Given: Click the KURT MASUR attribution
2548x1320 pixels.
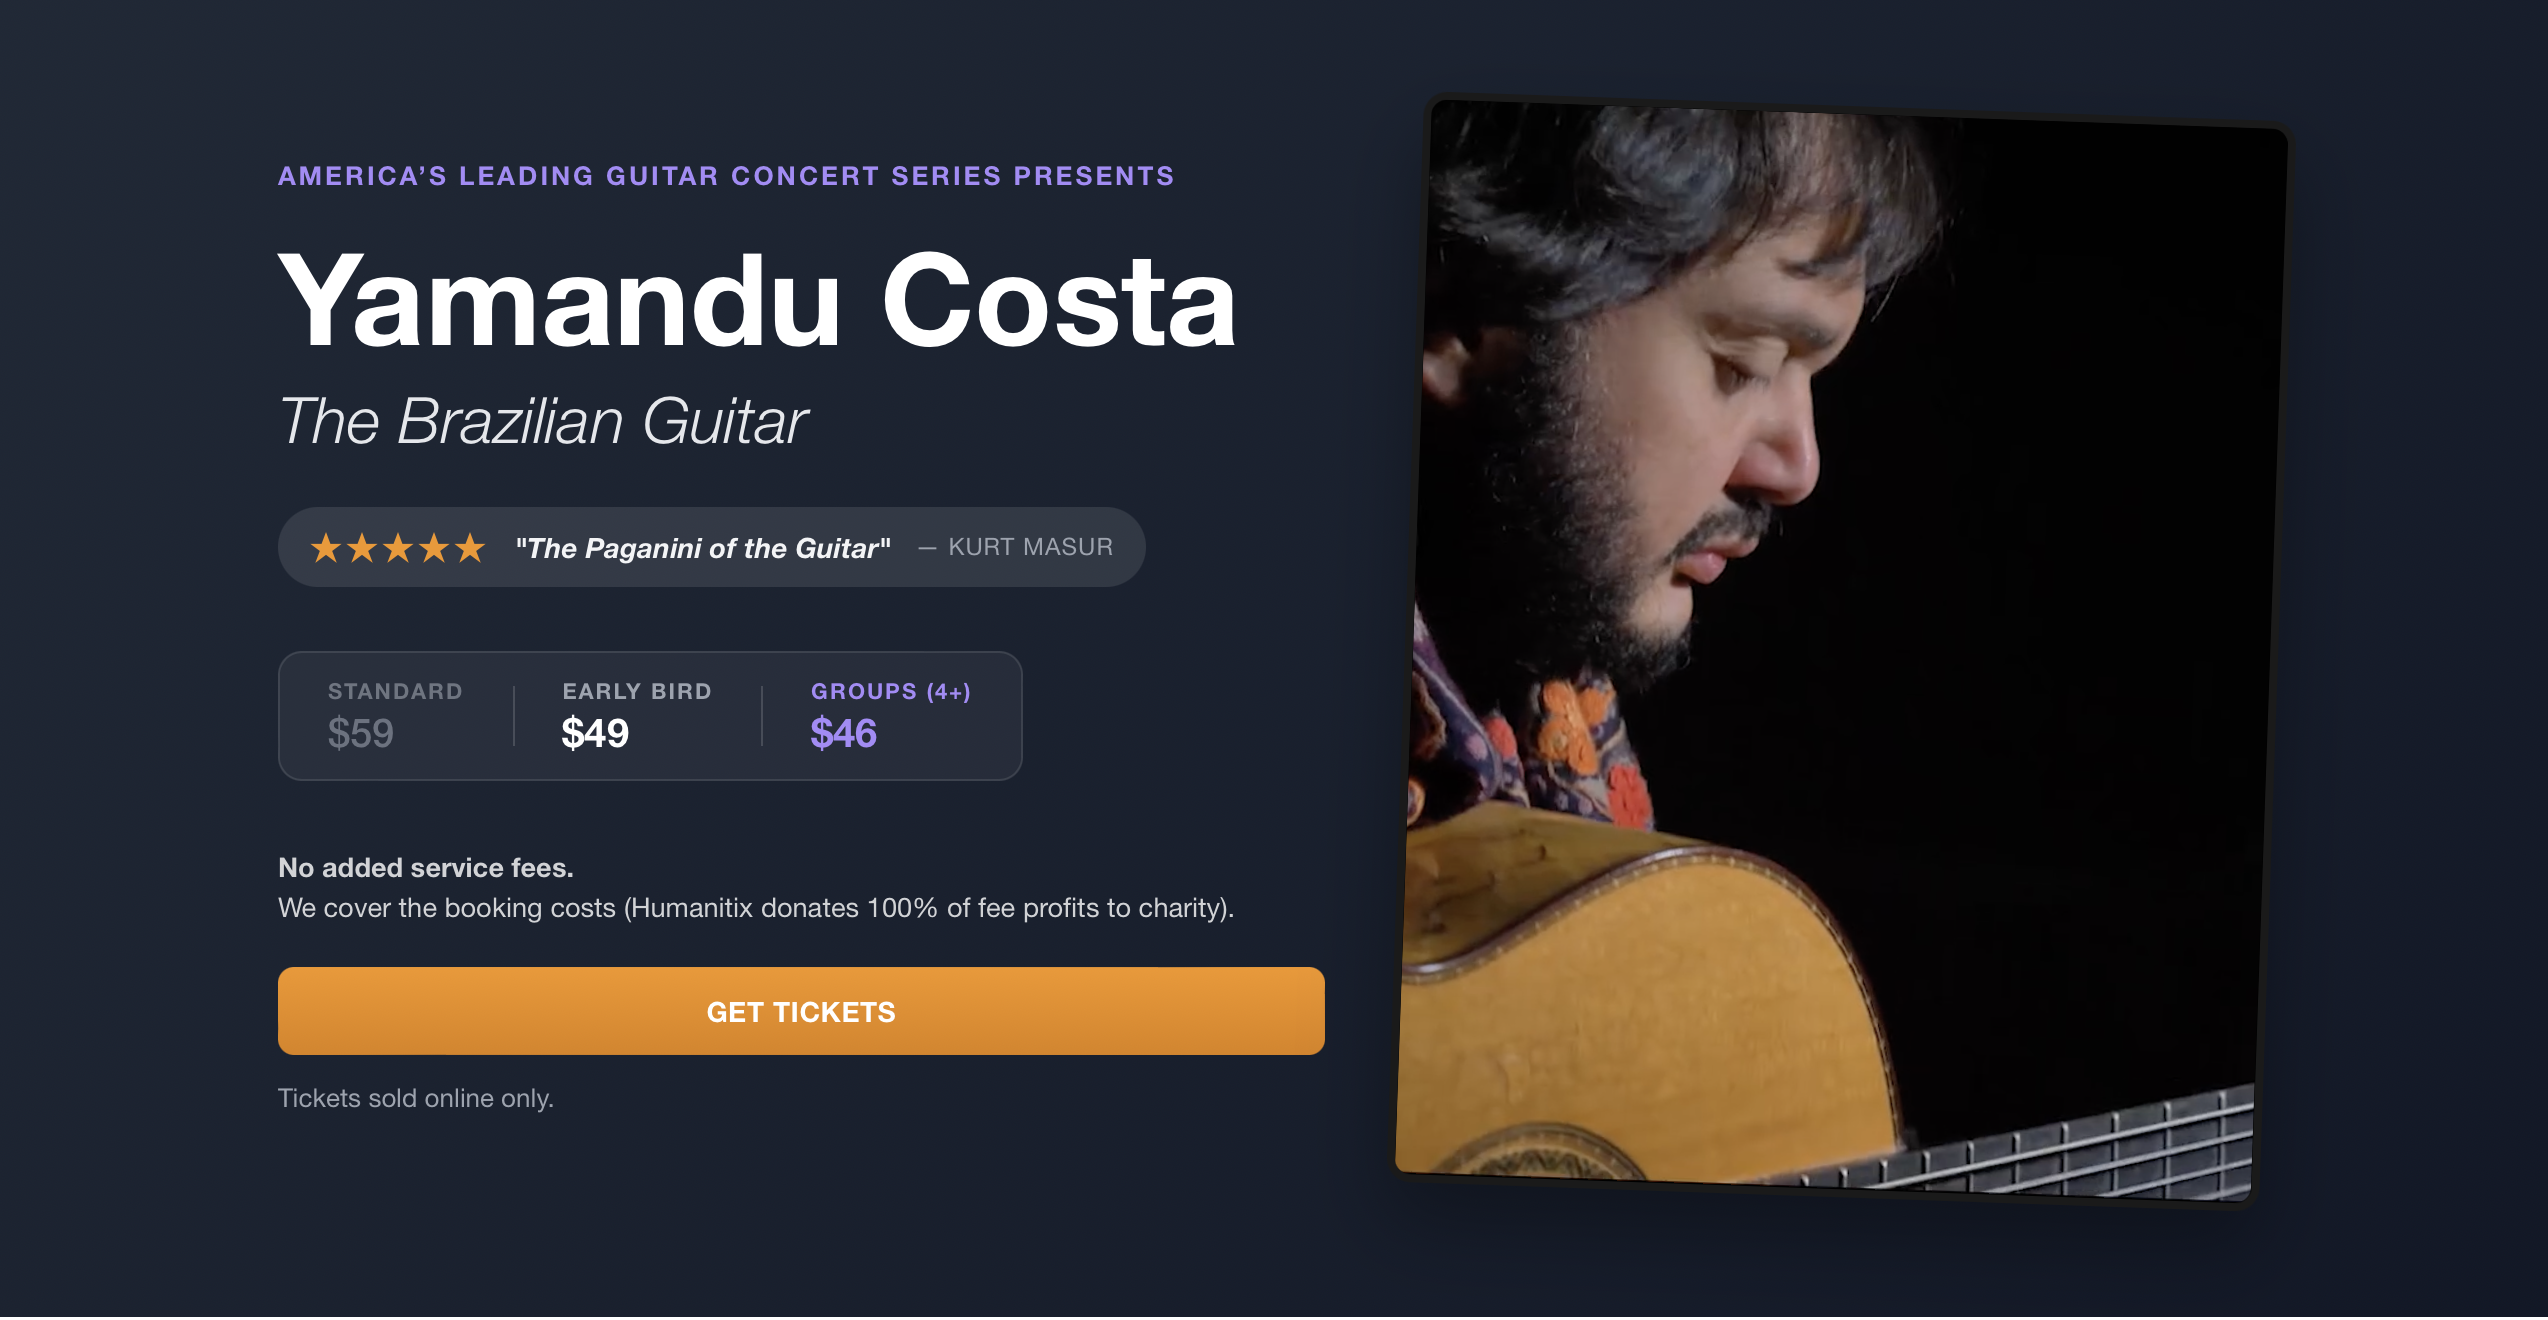Looking at the screenshot, I should (x=1030, y=548).
